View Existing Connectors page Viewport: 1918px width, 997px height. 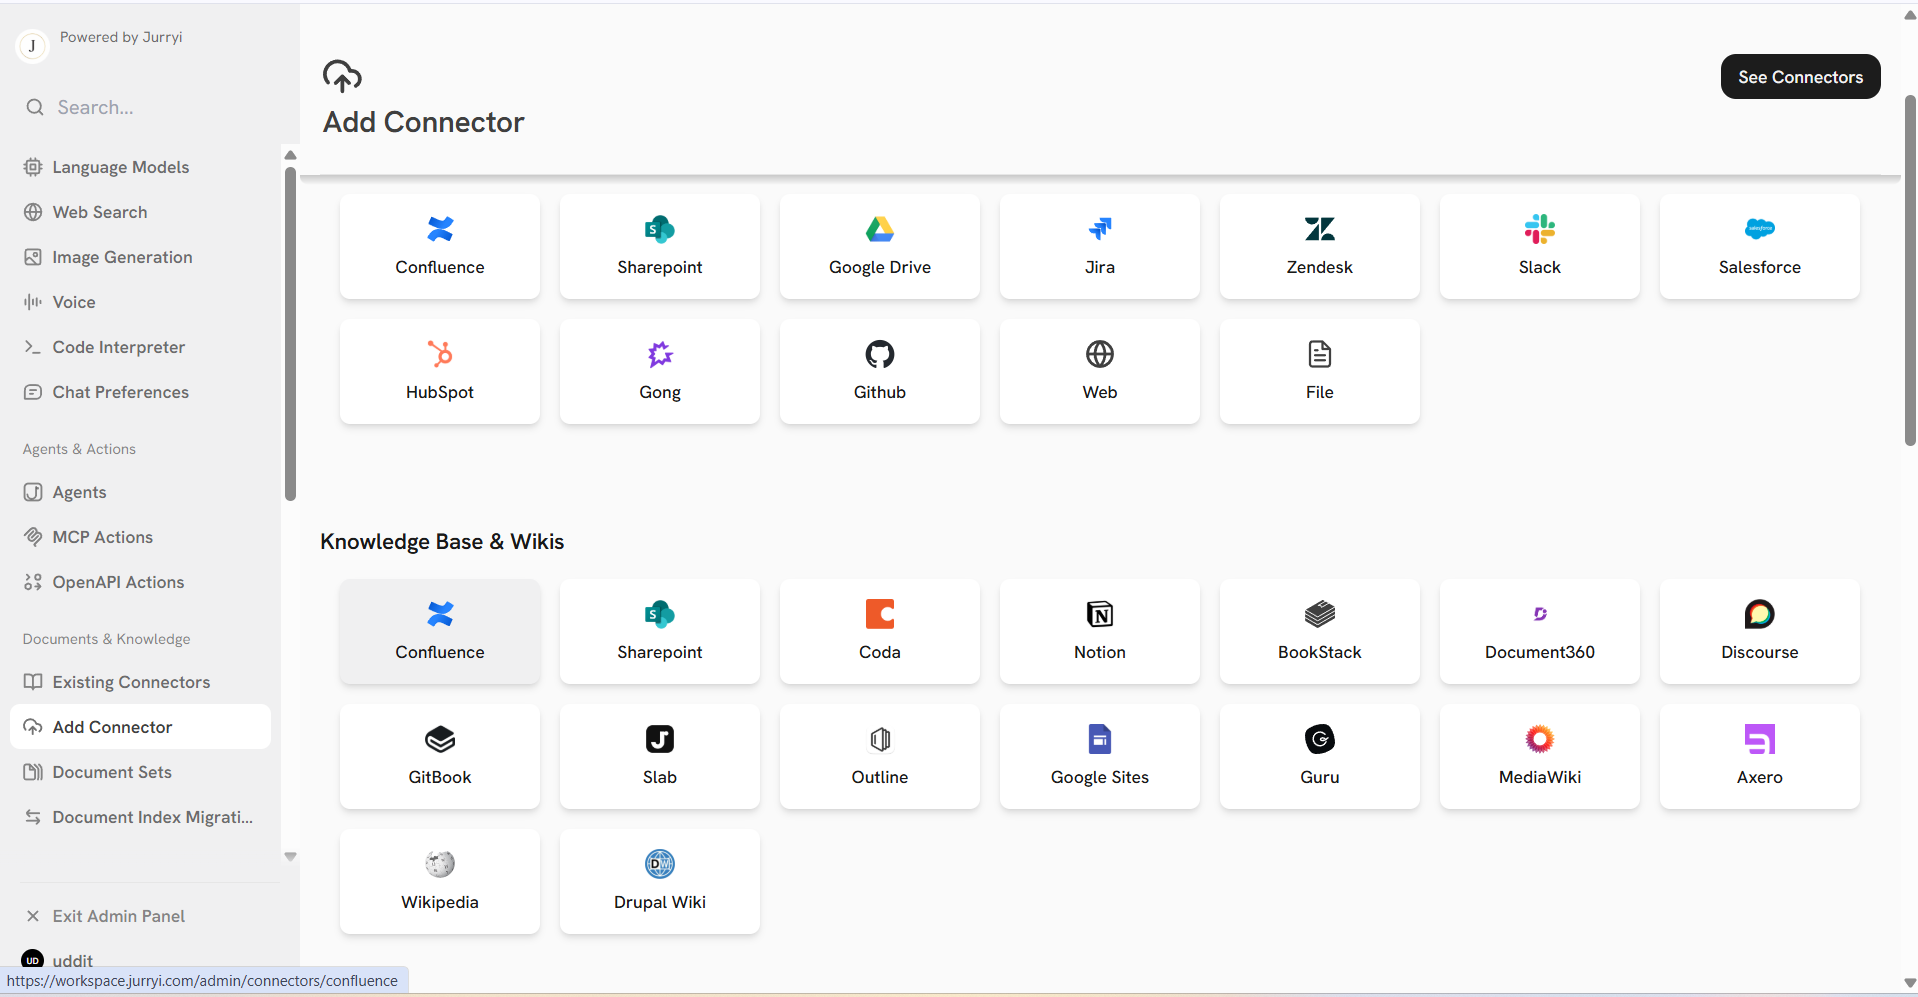click(x=140, y=682)
